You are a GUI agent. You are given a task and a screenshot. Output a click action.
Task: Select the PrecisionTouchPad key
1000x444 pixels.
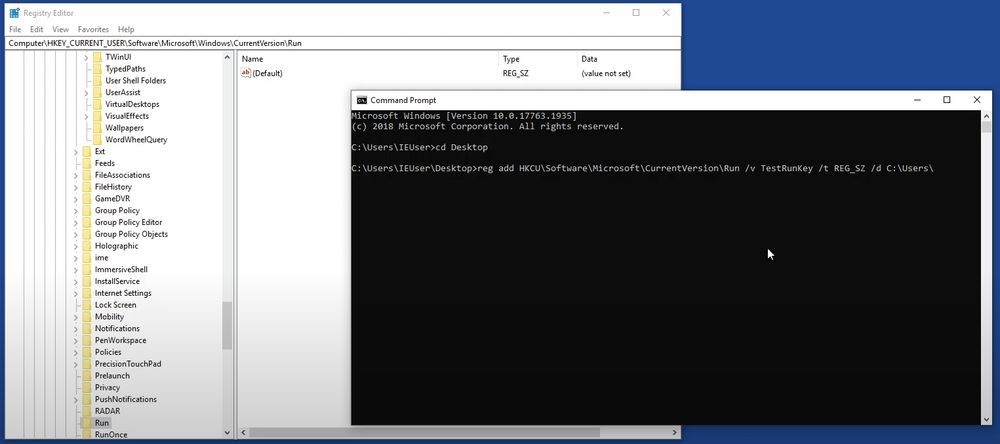coord(128,364)
